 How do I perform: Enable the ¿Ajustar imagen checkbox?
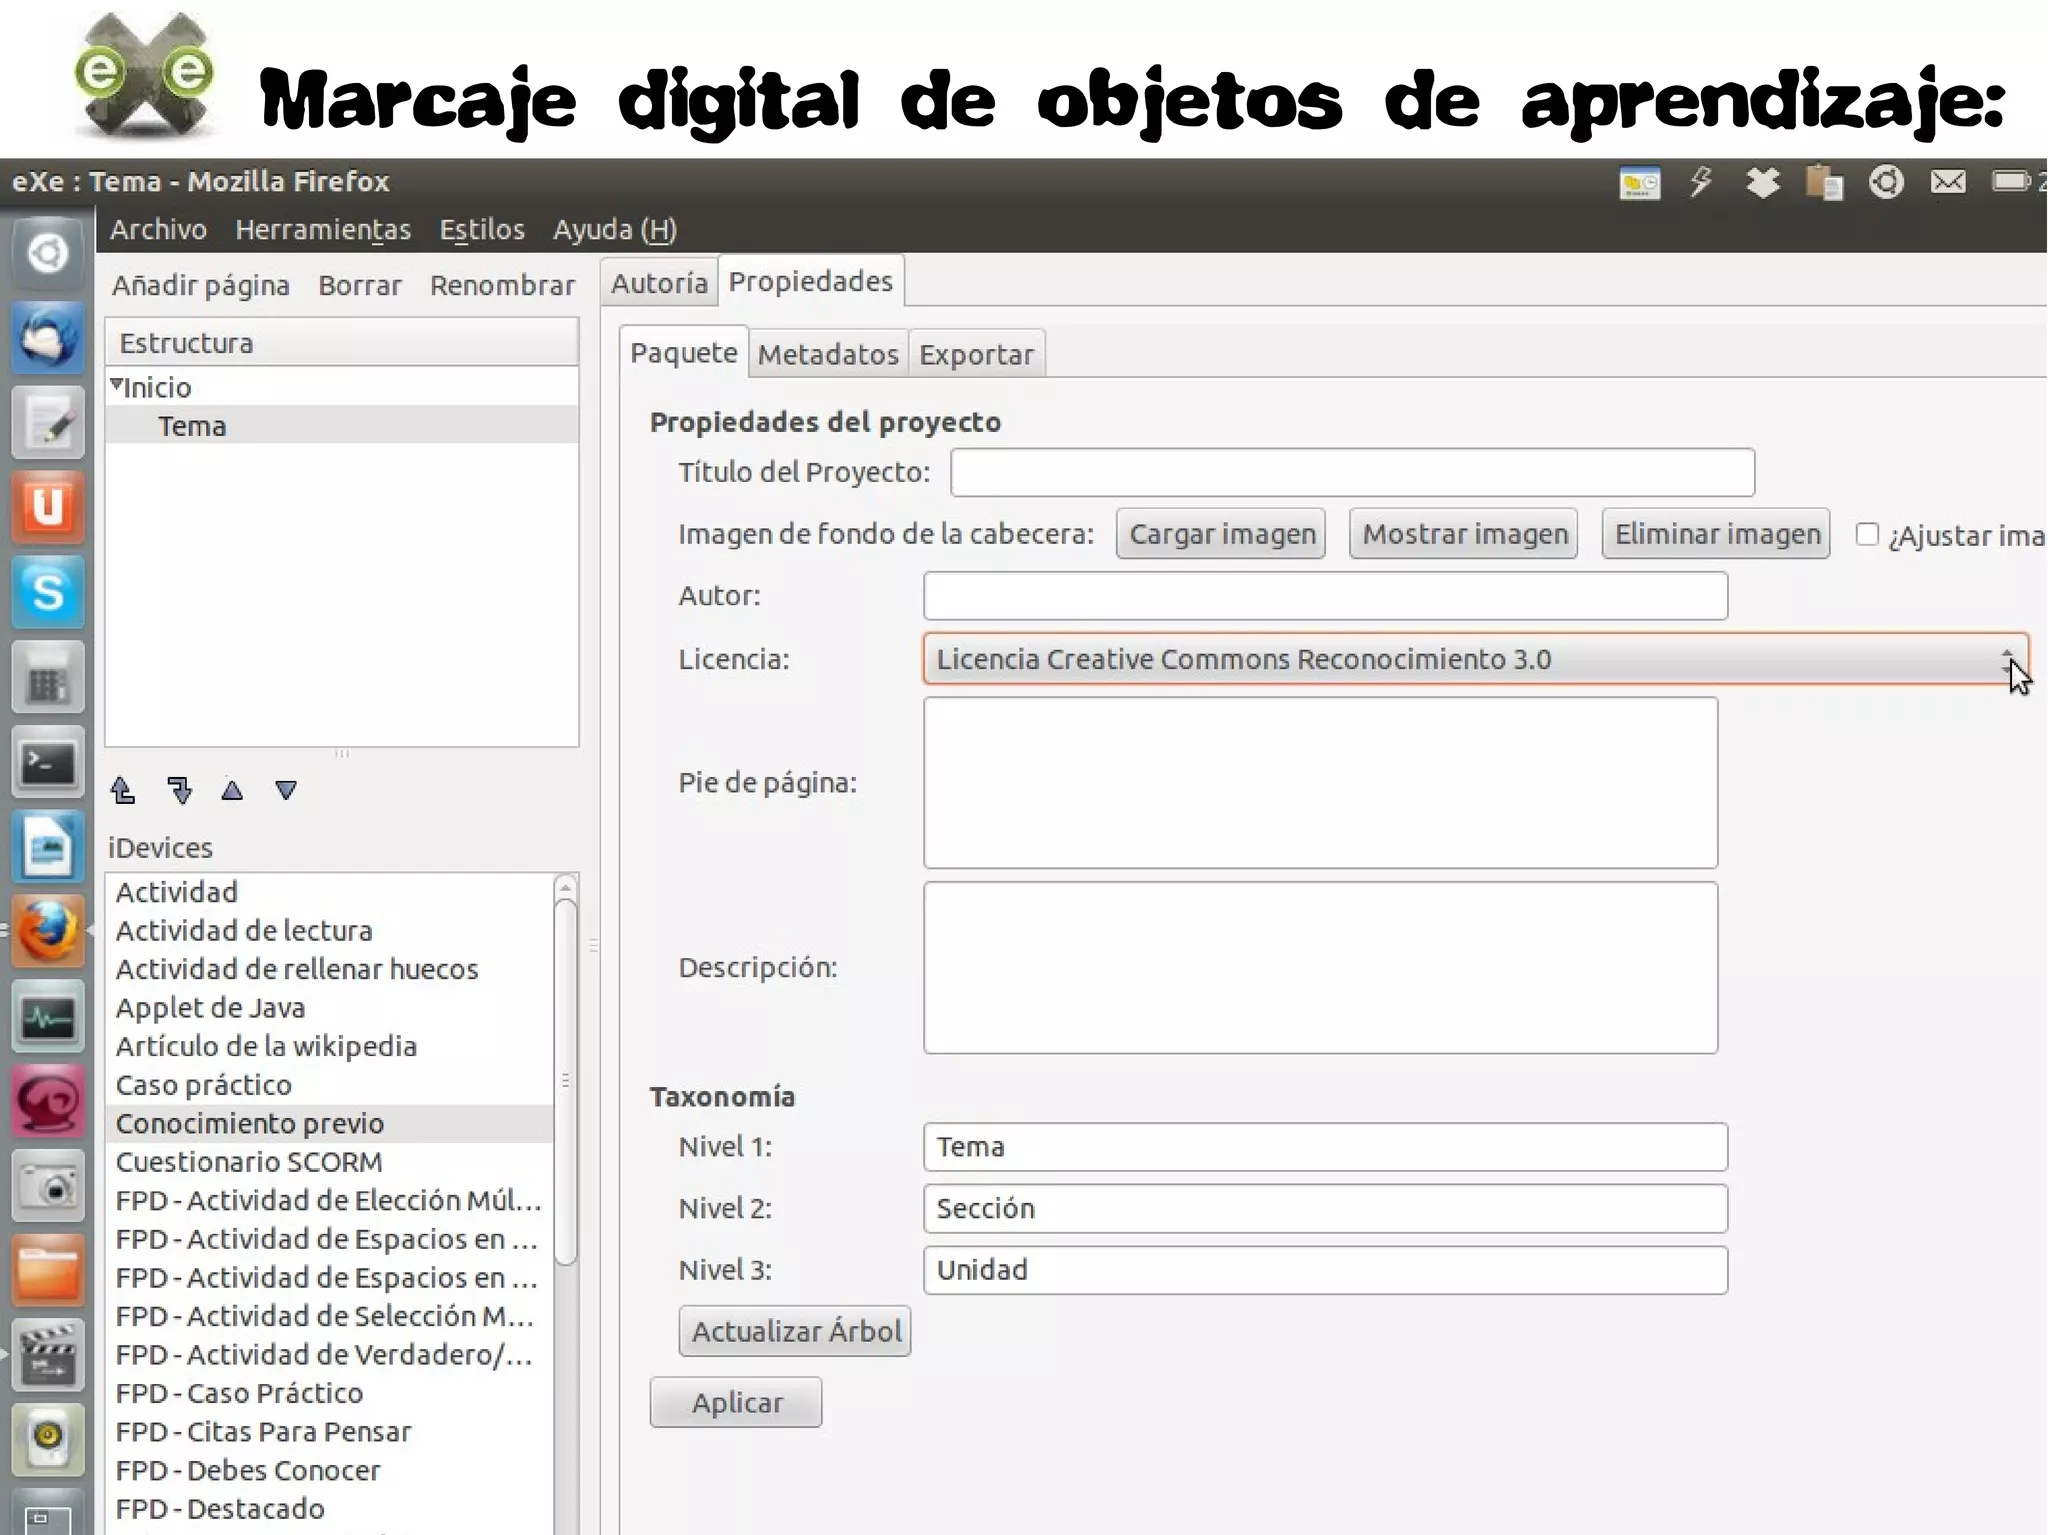(1868, 536)
